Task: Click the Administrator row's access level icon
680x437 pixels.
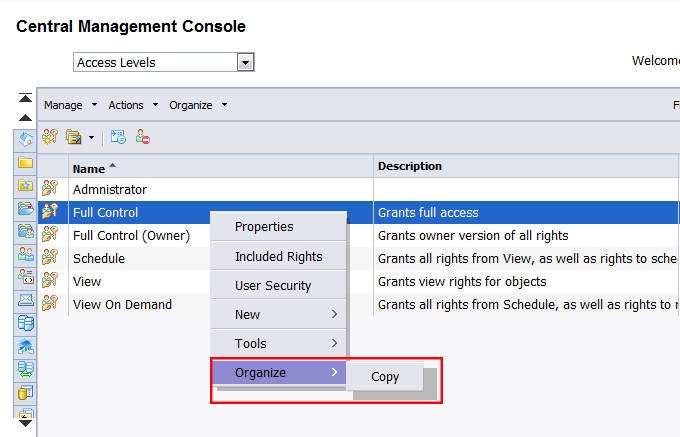Action: pyautogui.click(x=50, y=189)
